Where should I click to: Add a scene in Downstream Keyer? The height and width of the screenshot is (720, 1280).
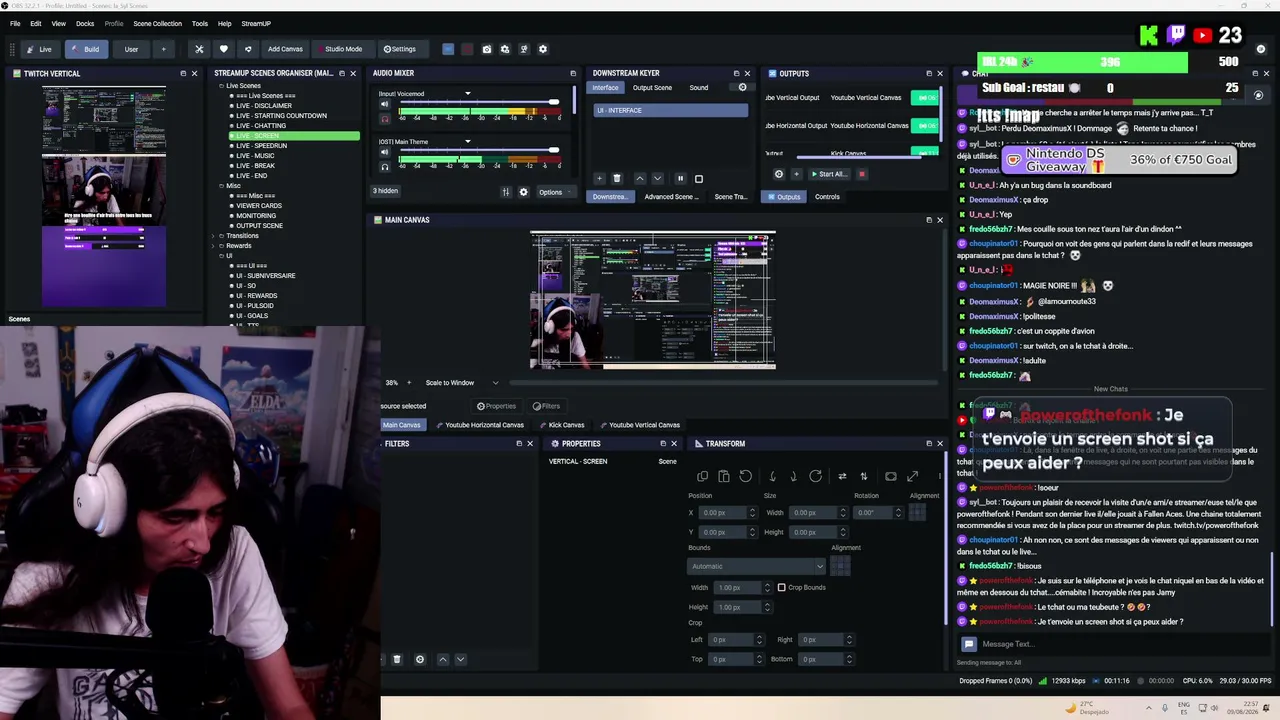(x=599, y=179)
